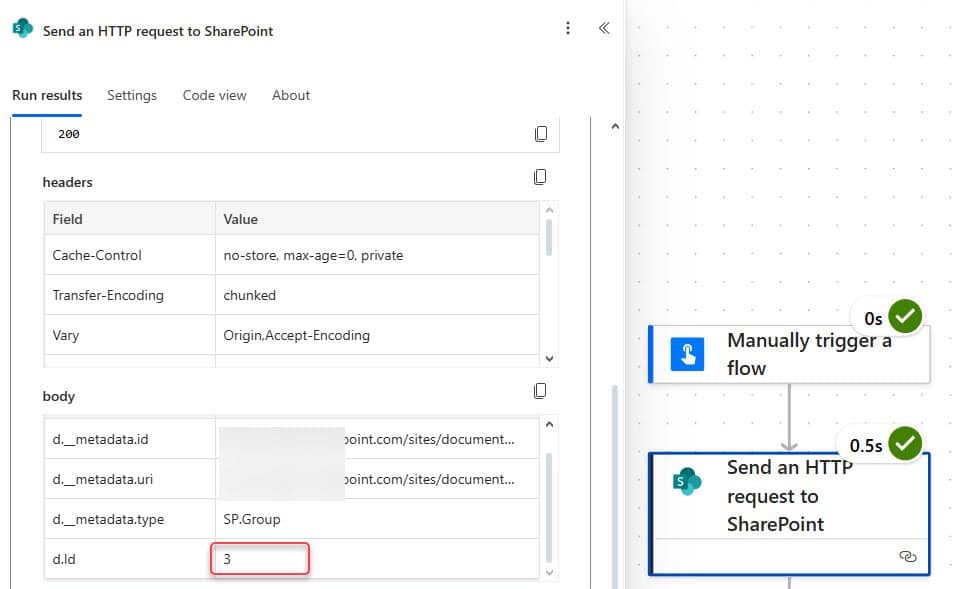Select the Send an HTTP request card
The height and width of the screenshot is (589, 976).
click(789, 514)
